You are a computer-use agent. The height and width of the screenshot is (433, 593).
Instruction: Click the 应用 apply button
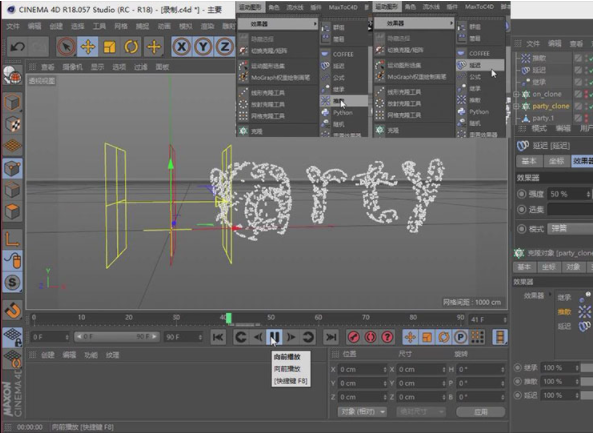tap(480, 412)
